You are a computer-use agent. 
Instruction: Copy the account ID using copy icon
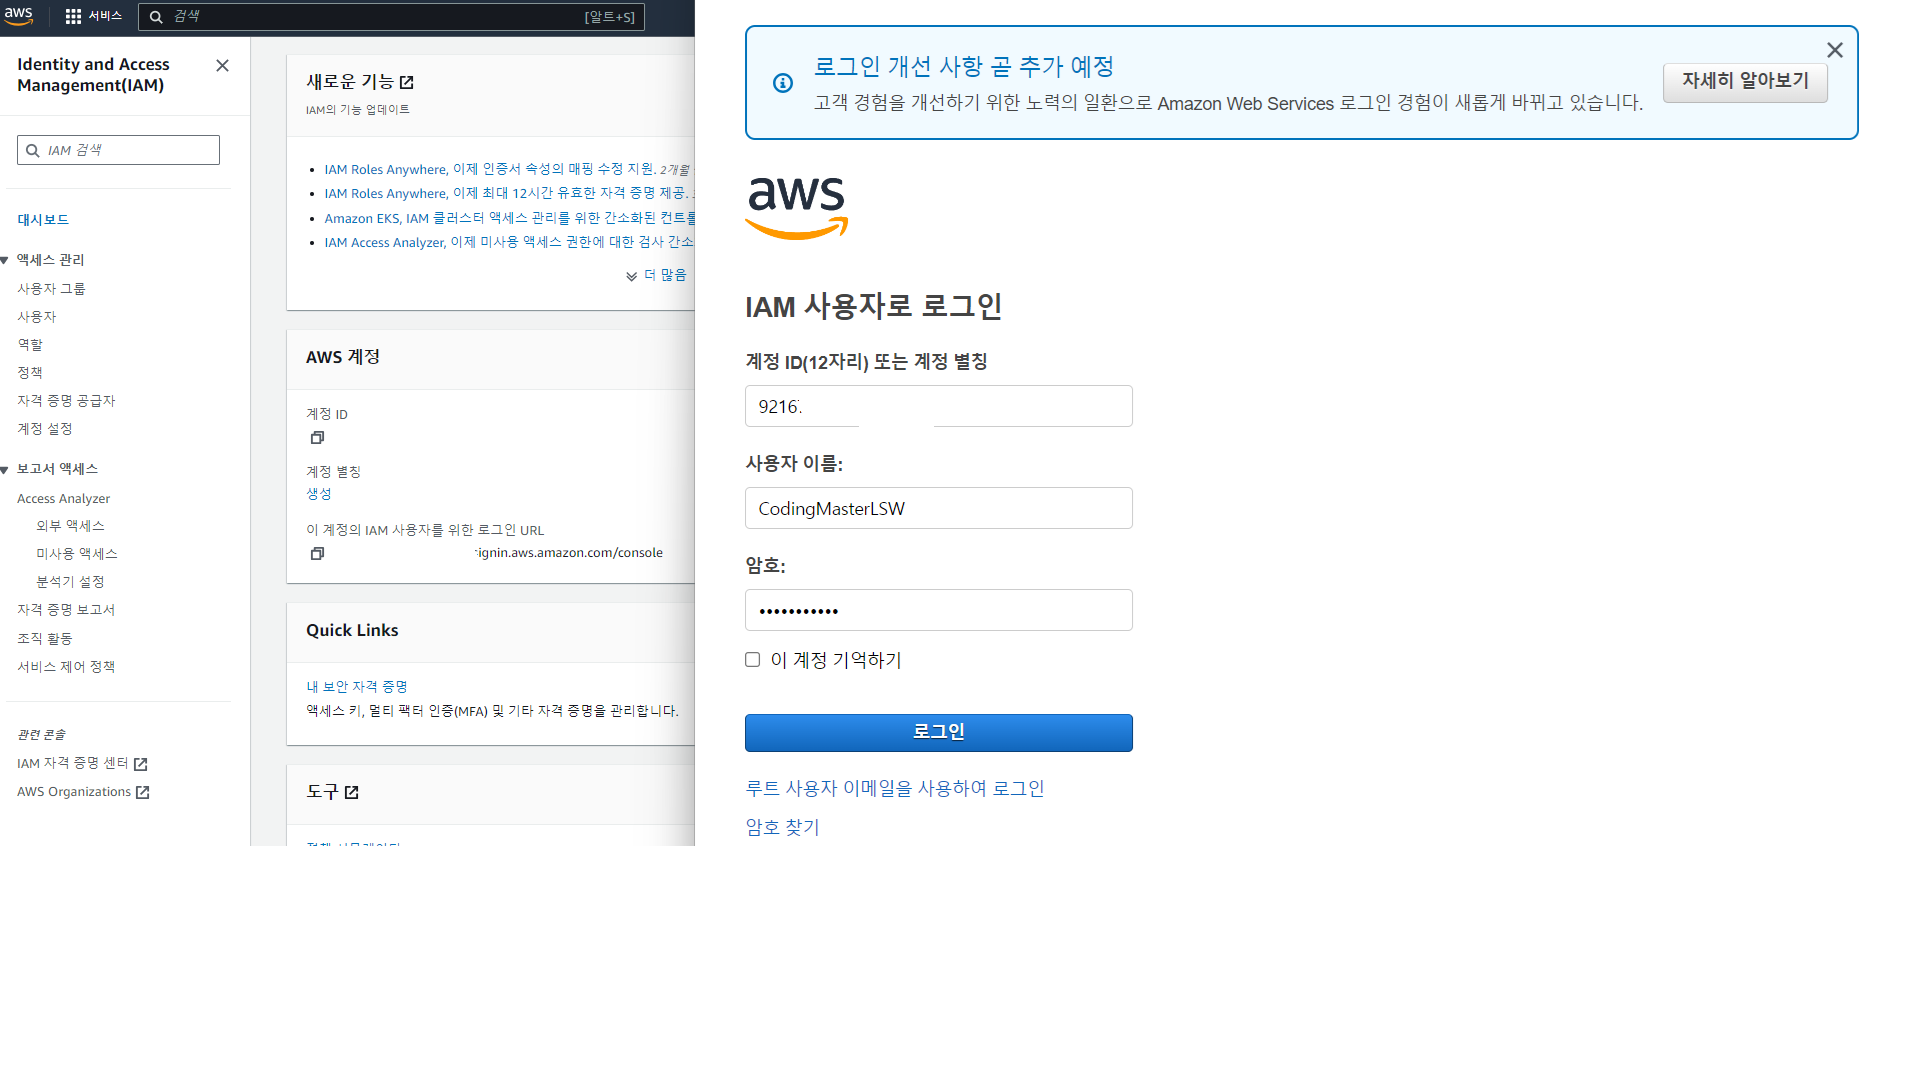(x=317, y=438)
